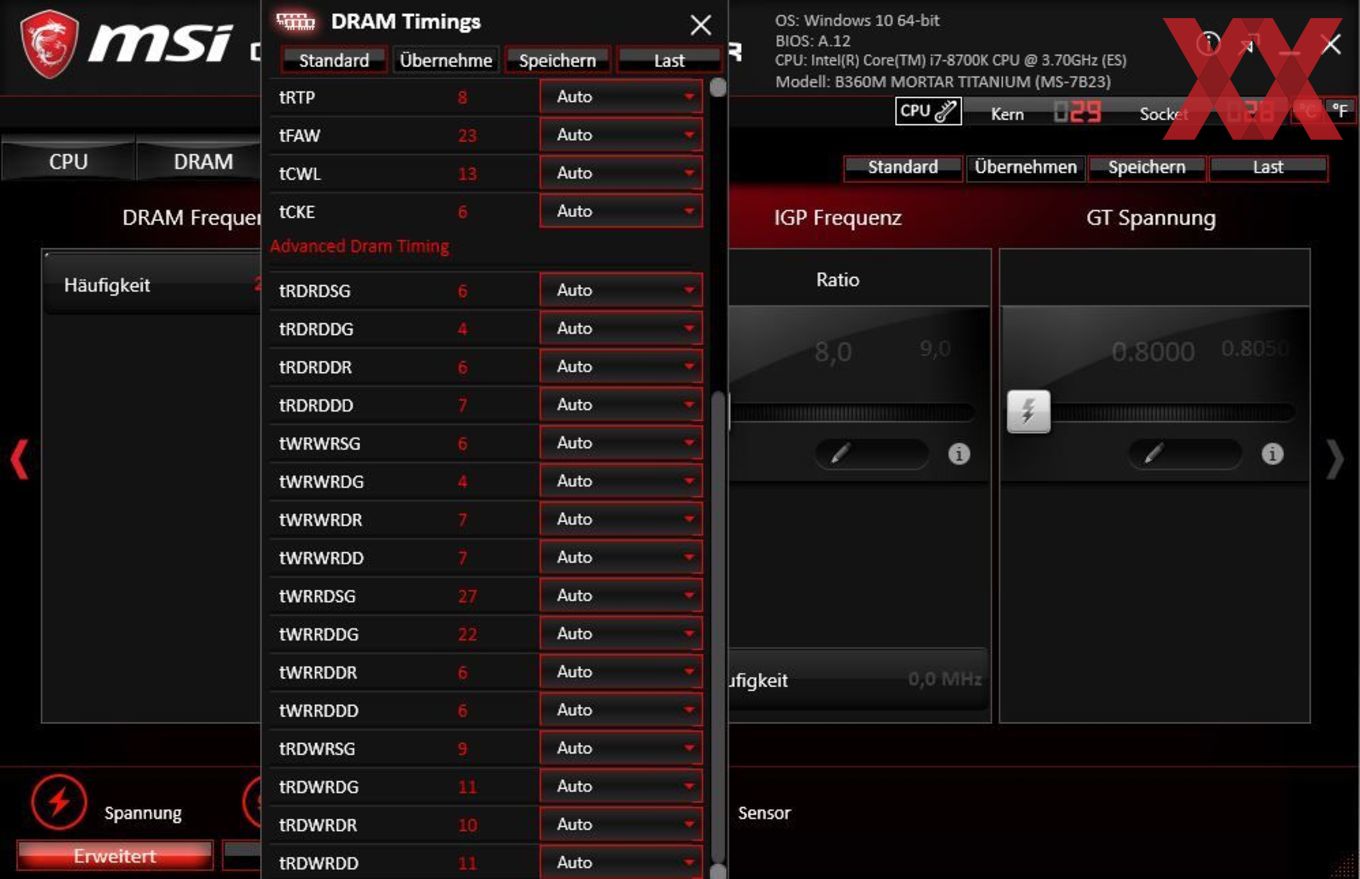This screenshot has height=879, width=1360.
Task: Open tRTP Auto dropdown
Action: 621,97
